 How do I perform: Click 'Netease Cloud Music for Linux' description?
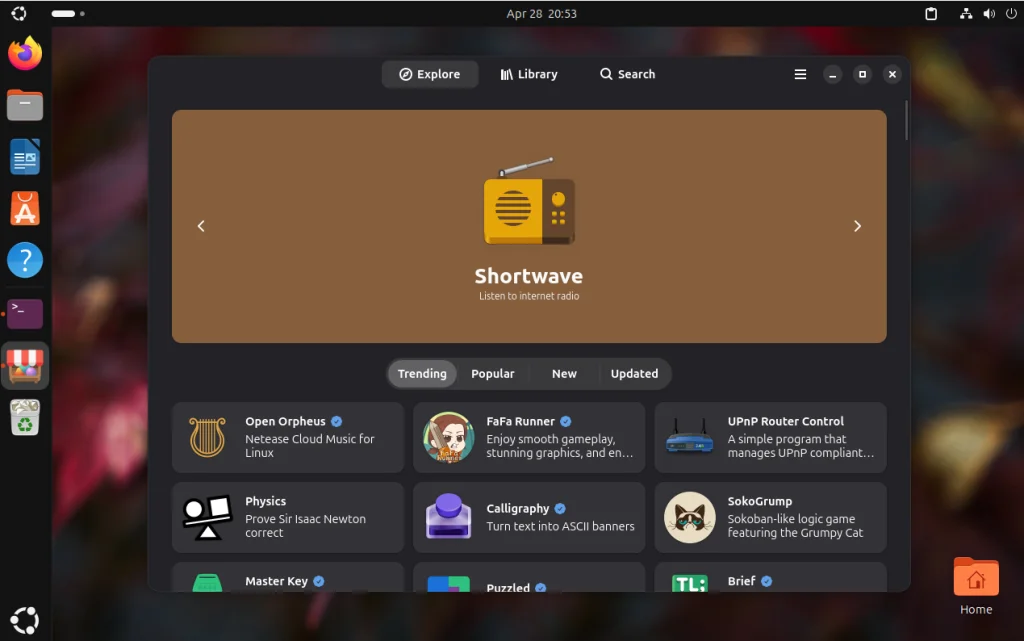(310, 446)
